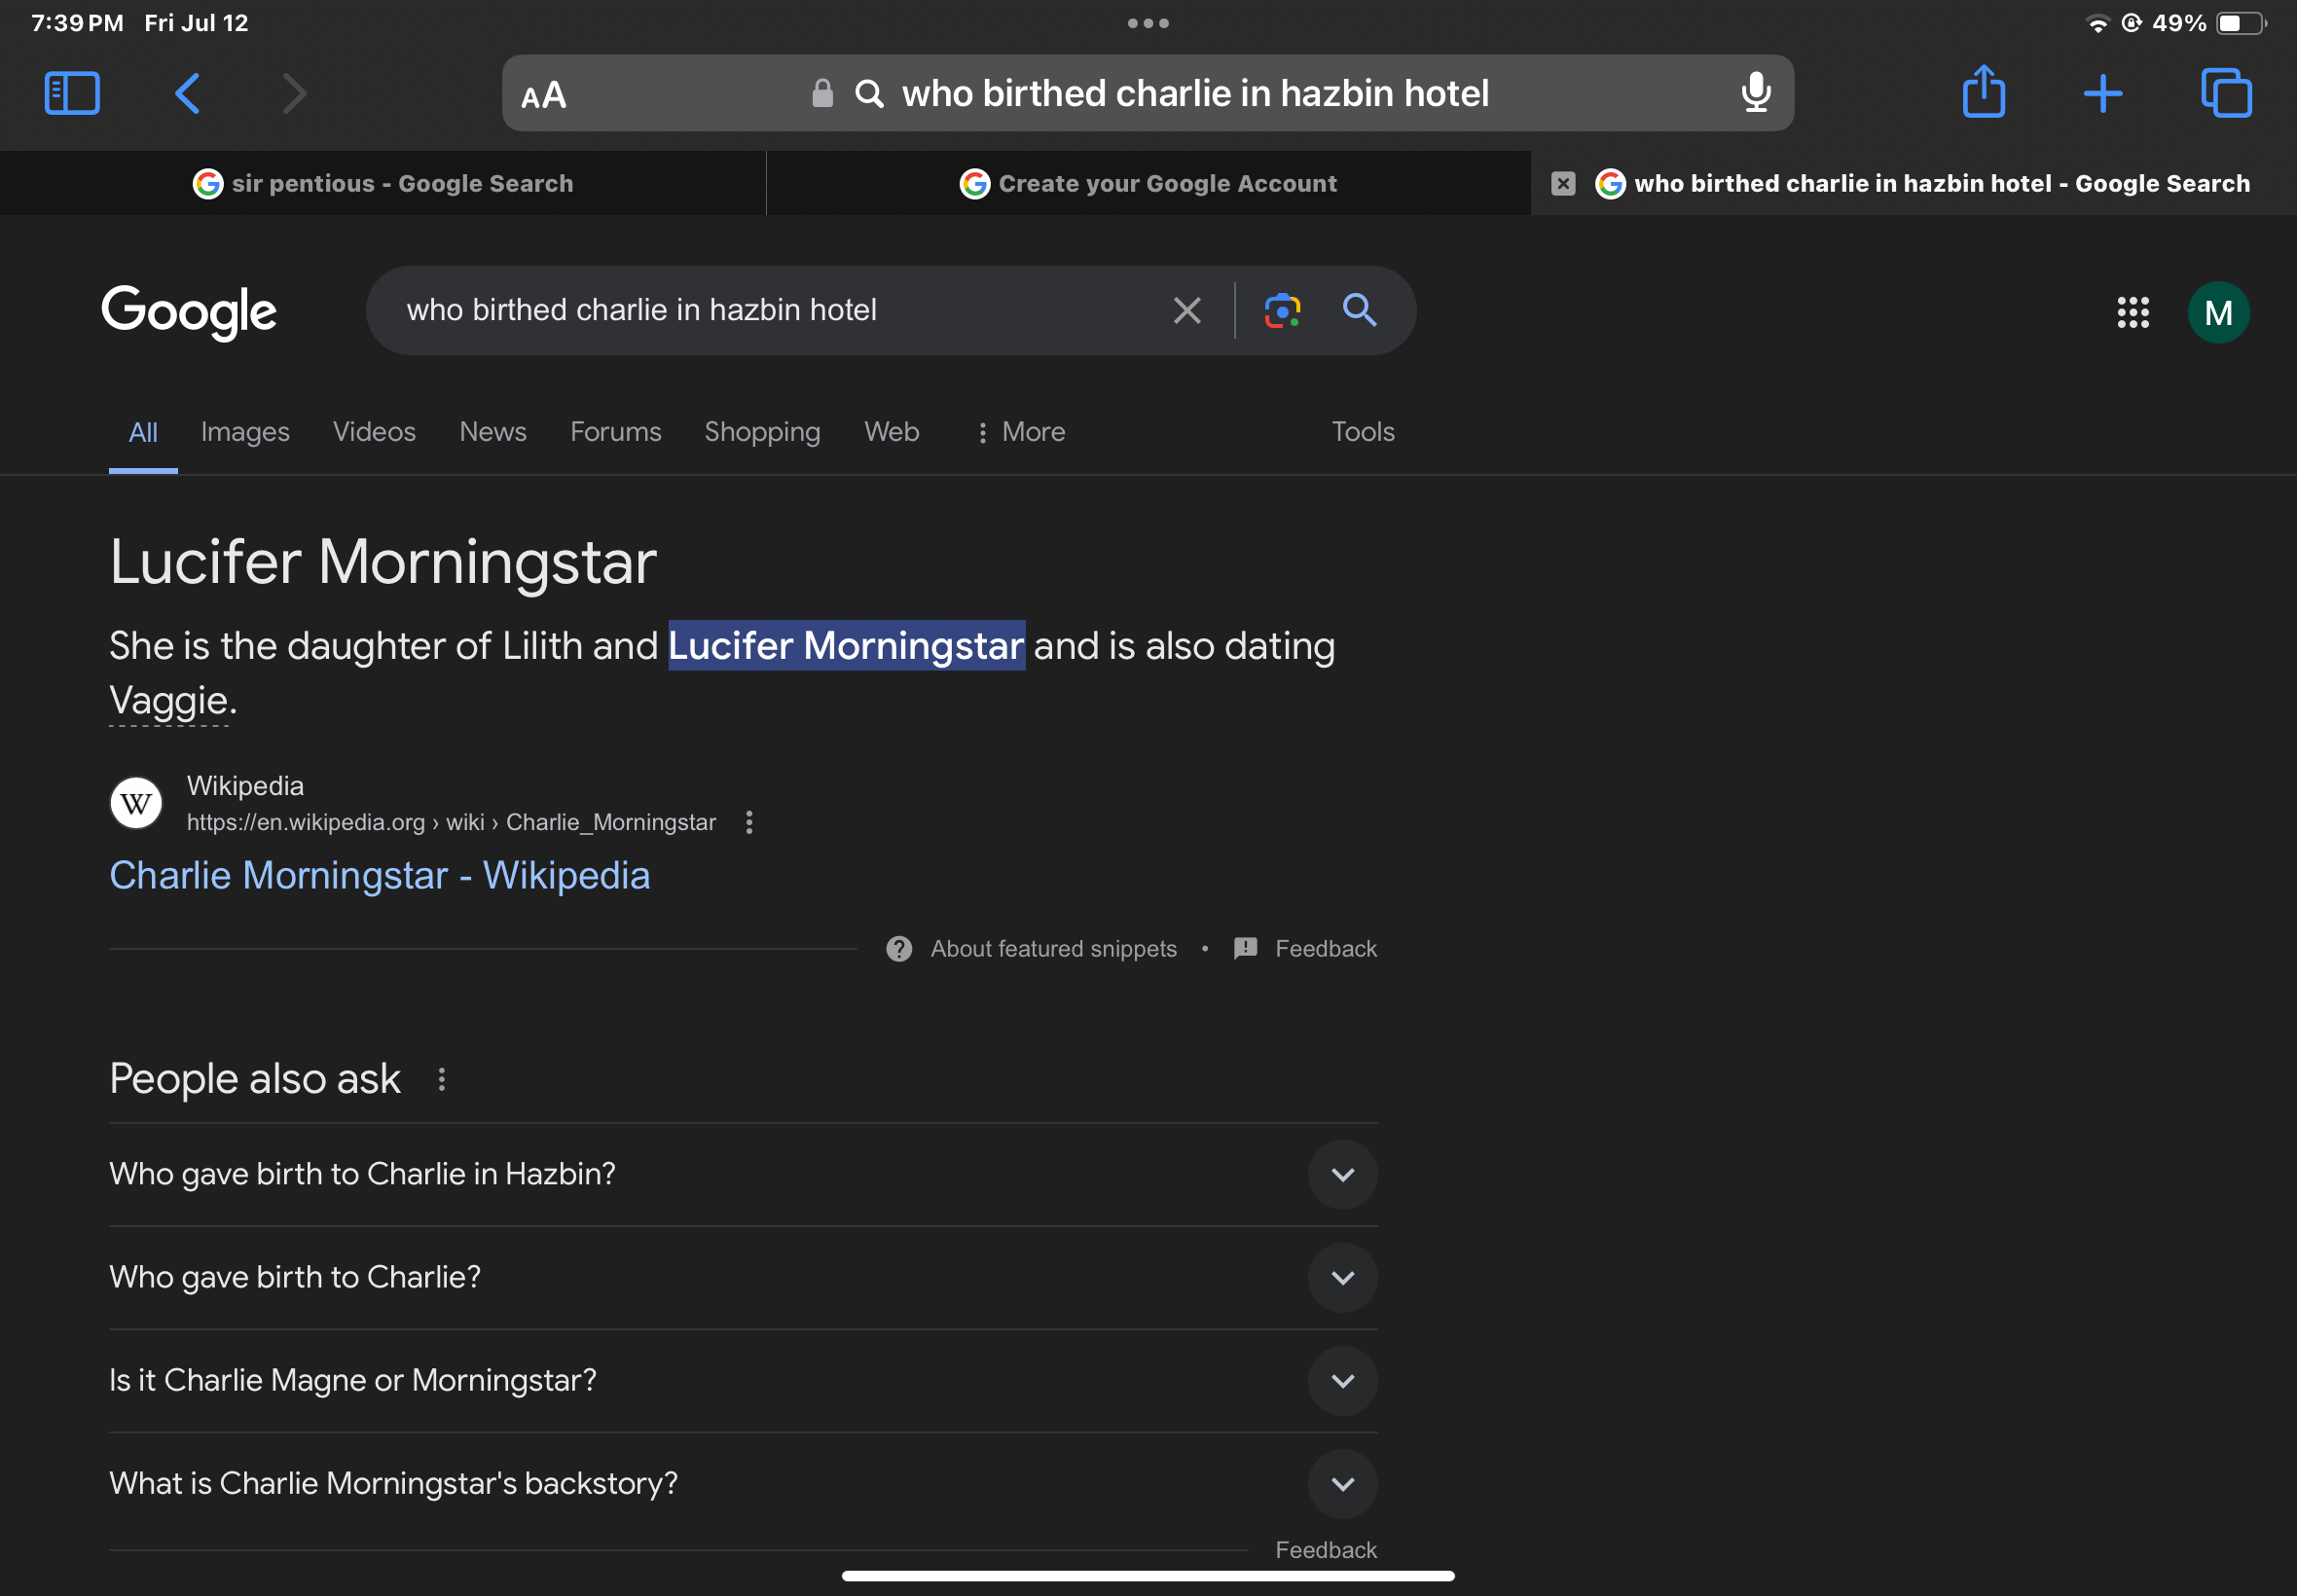The height and width of the screenshot is (1596, 2297).
Task: Tap the Safari address bar text
Action: pos(1194,93)
